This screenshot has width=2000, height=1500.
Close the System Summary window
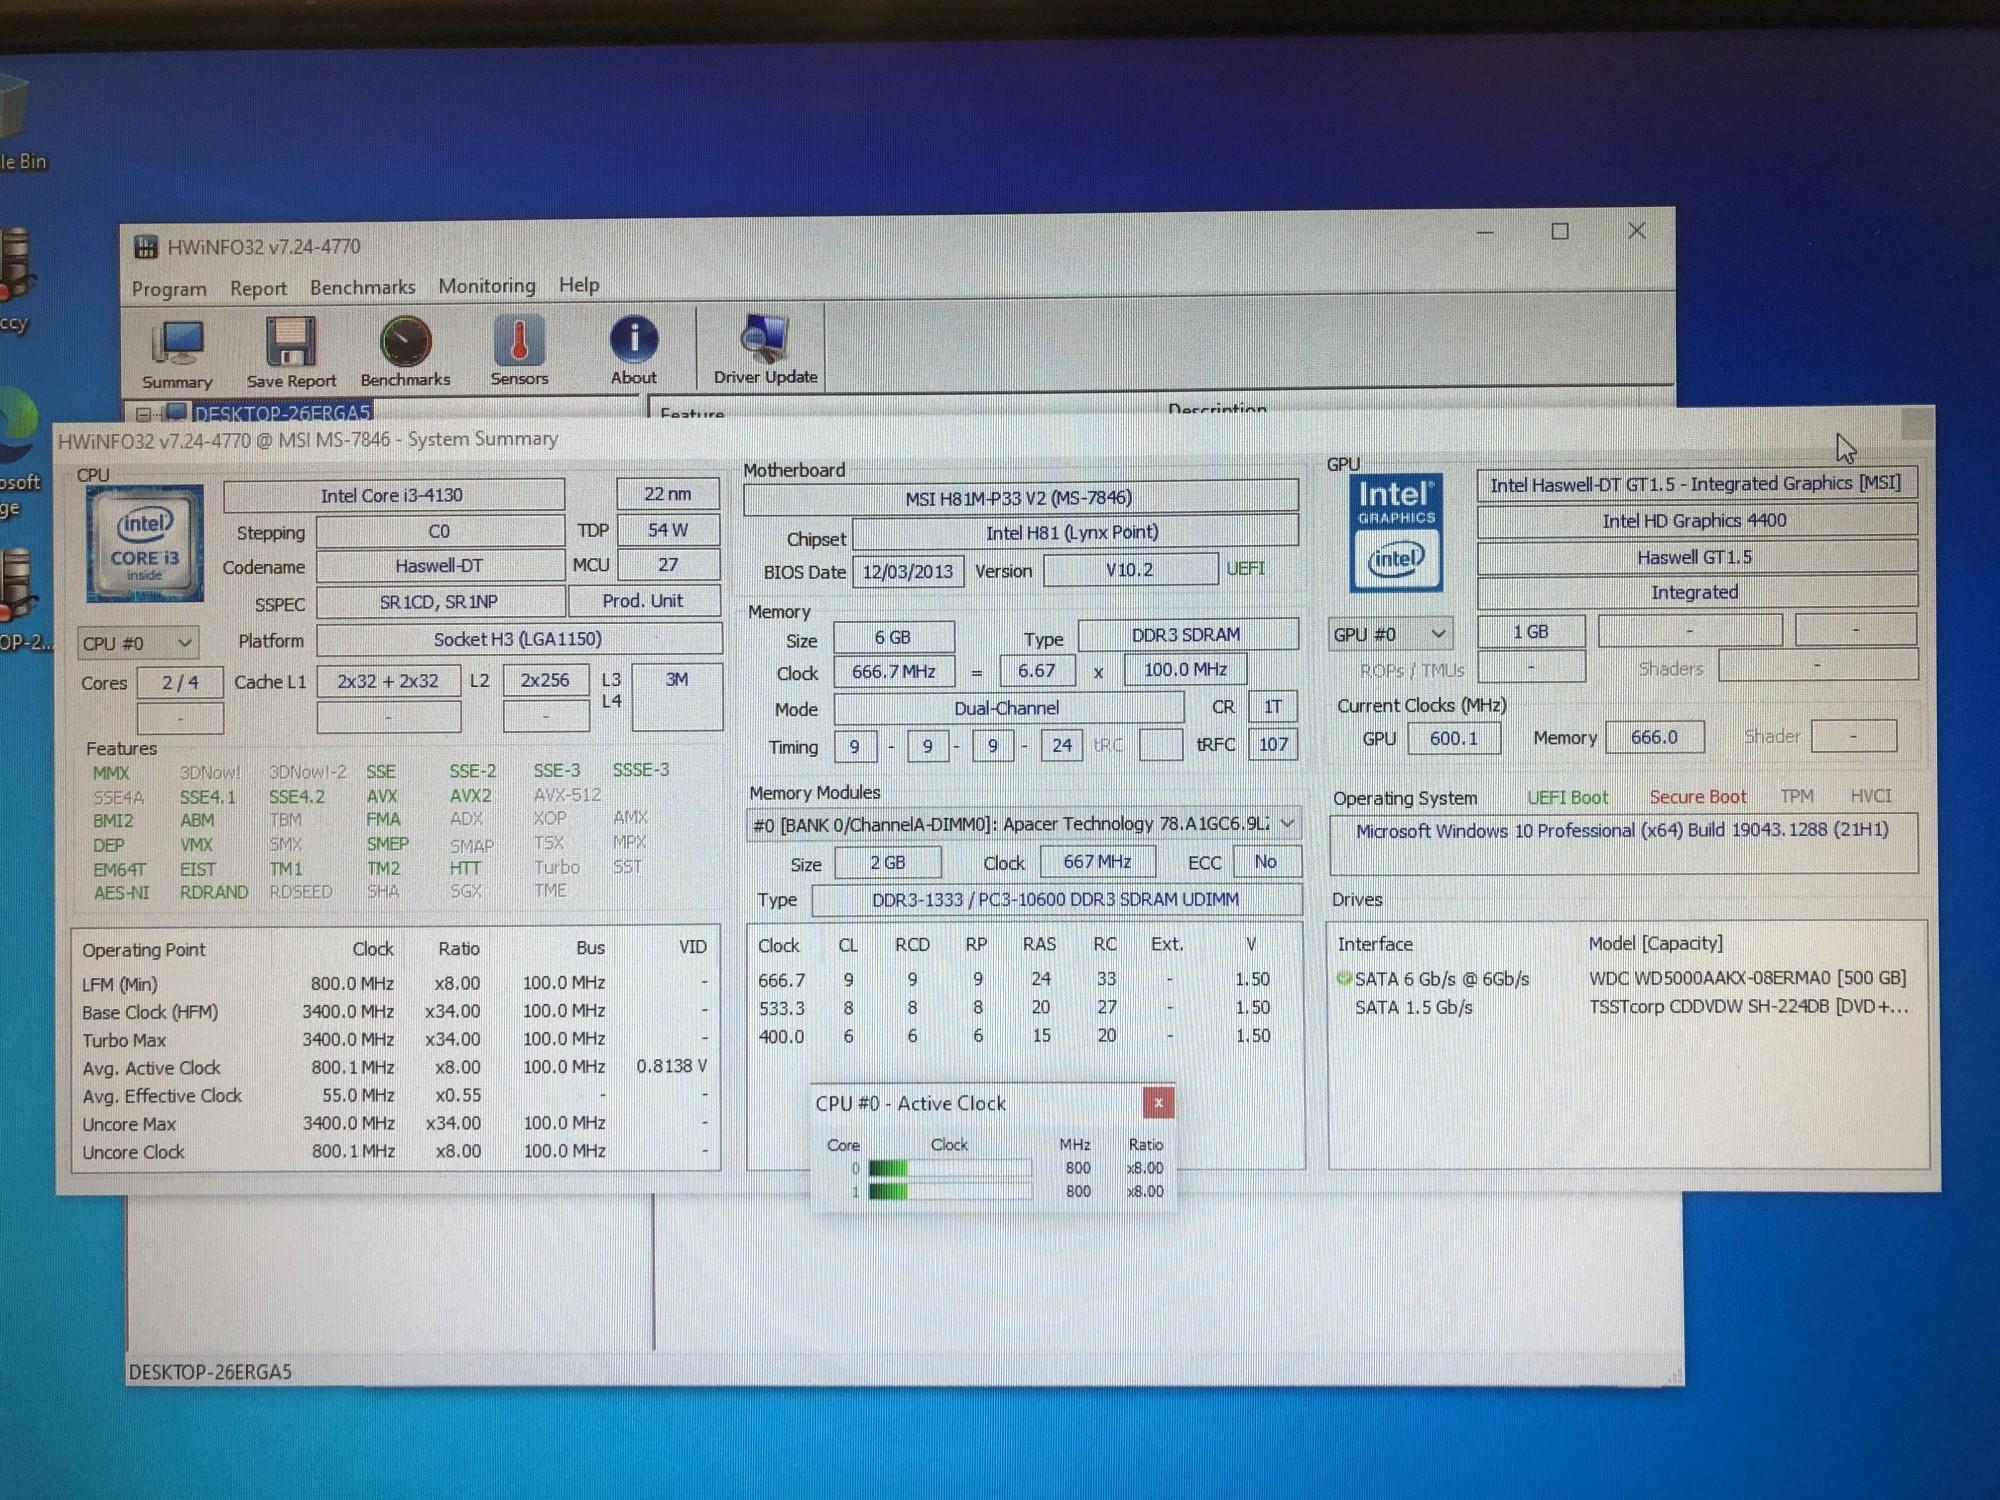(x=1916, y=424)
